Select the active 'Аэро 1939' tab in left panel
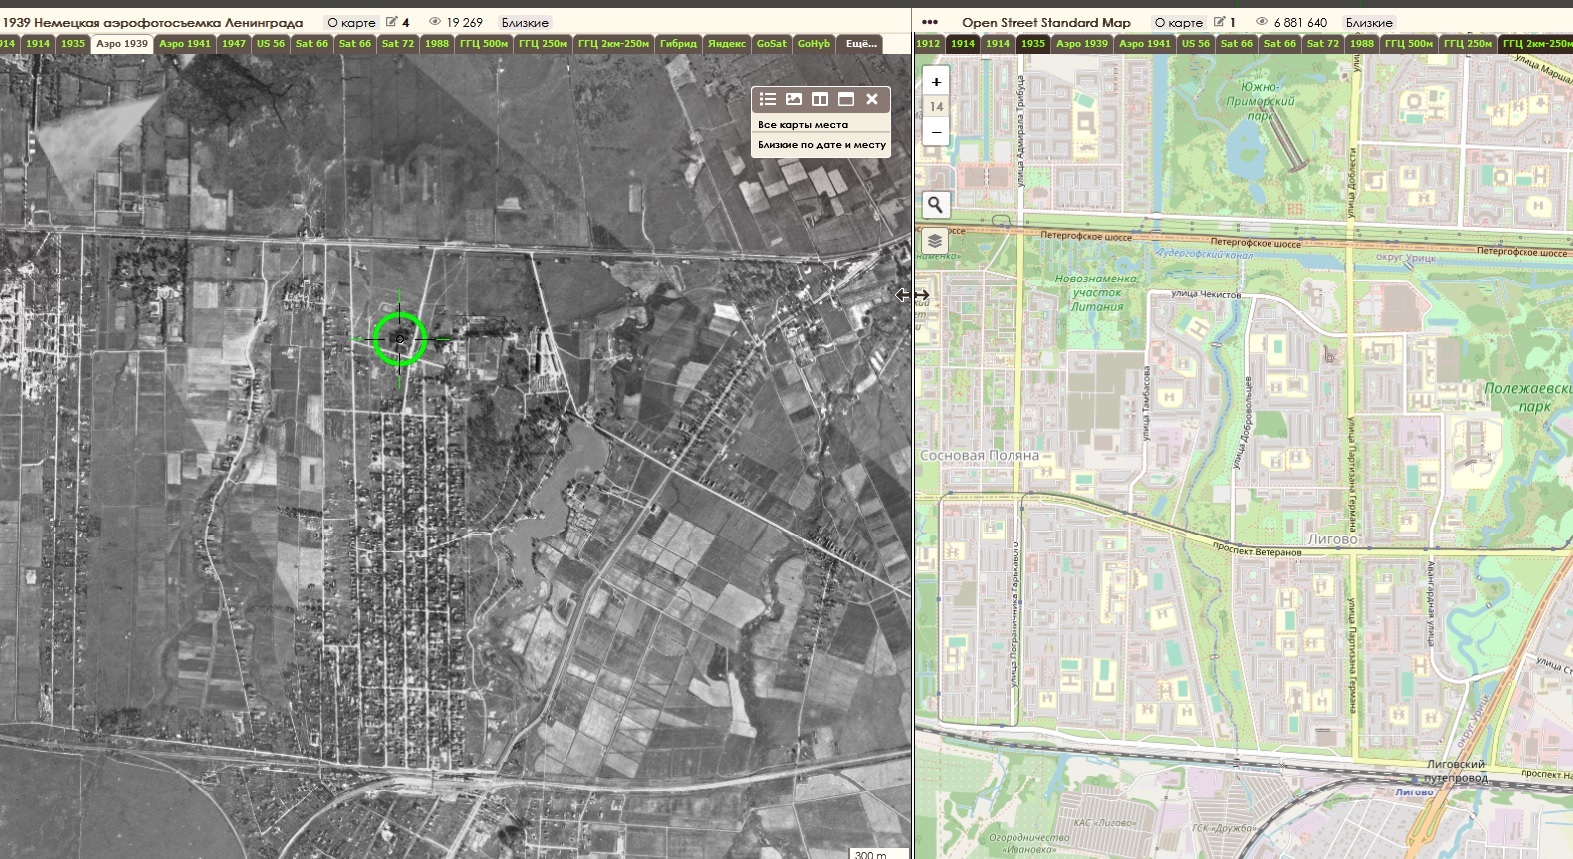Image resolution: width=1573 pixels, height=859 pixels. point(122,44)
